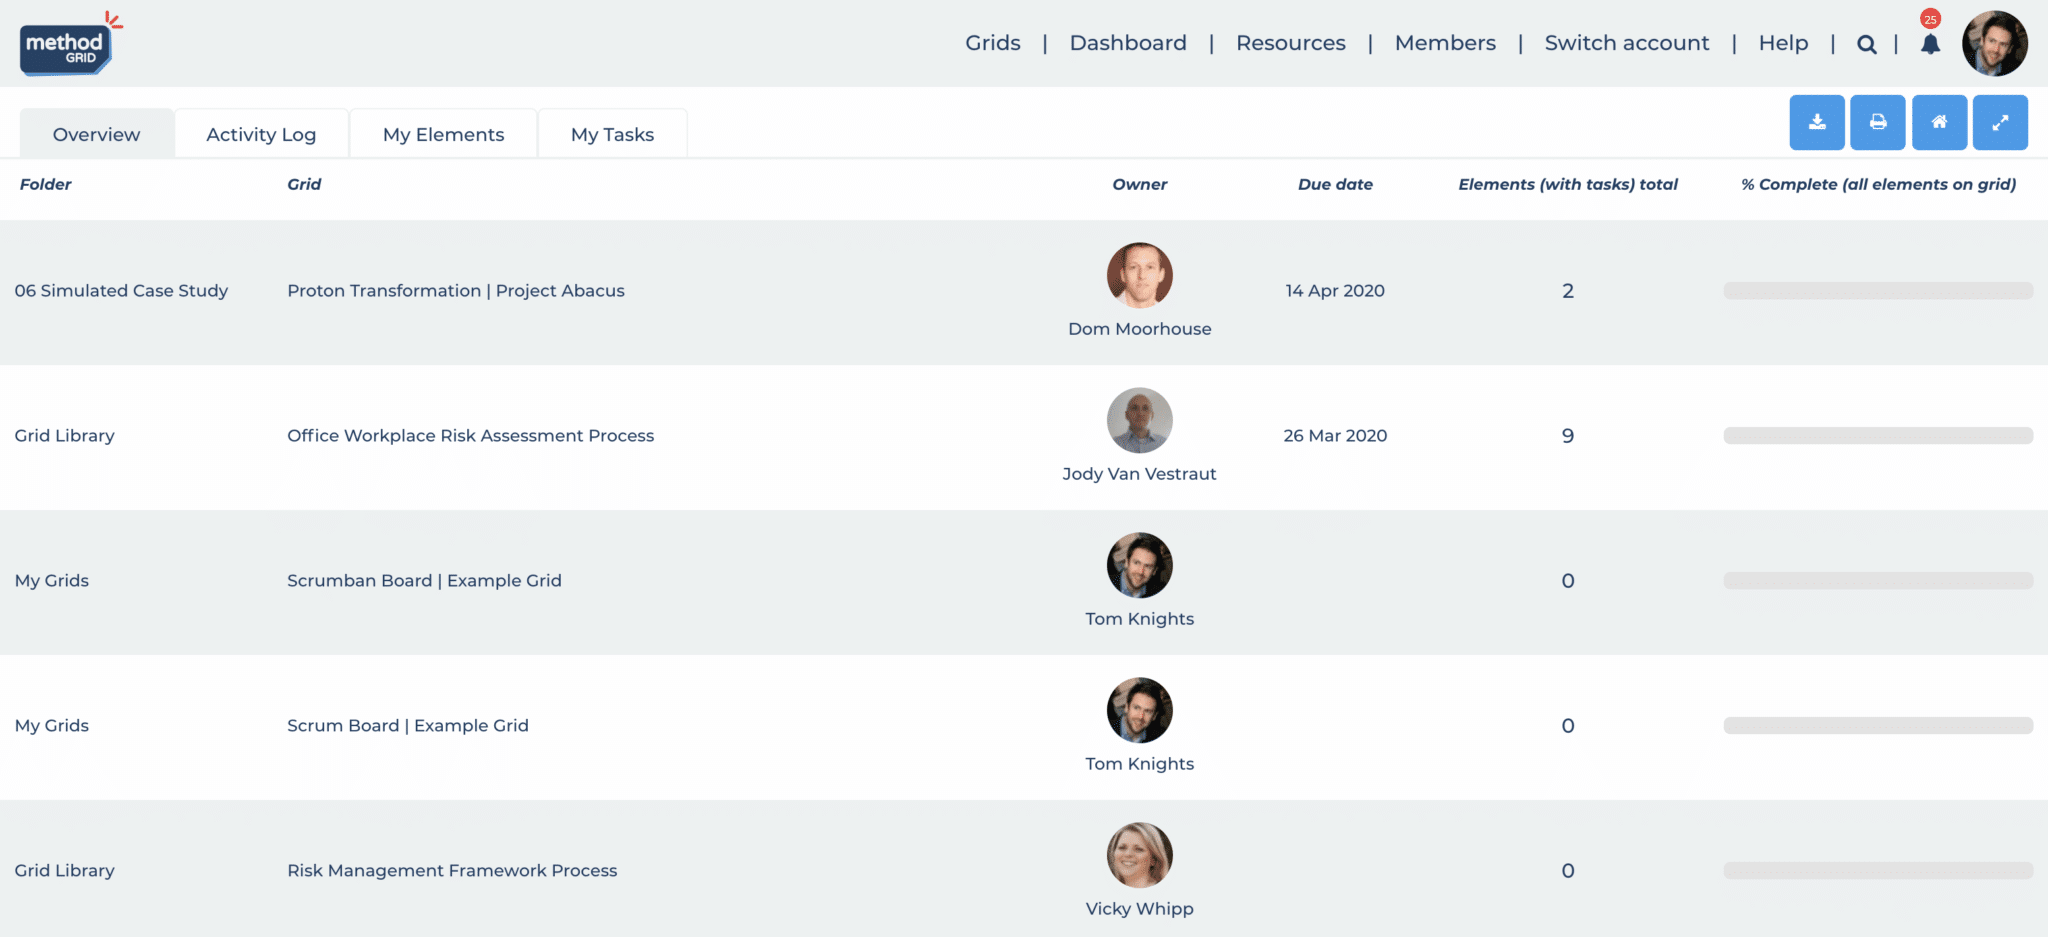
Task: Click elements total 0 for Risk Management row
Action: [x=1568, y=871]
